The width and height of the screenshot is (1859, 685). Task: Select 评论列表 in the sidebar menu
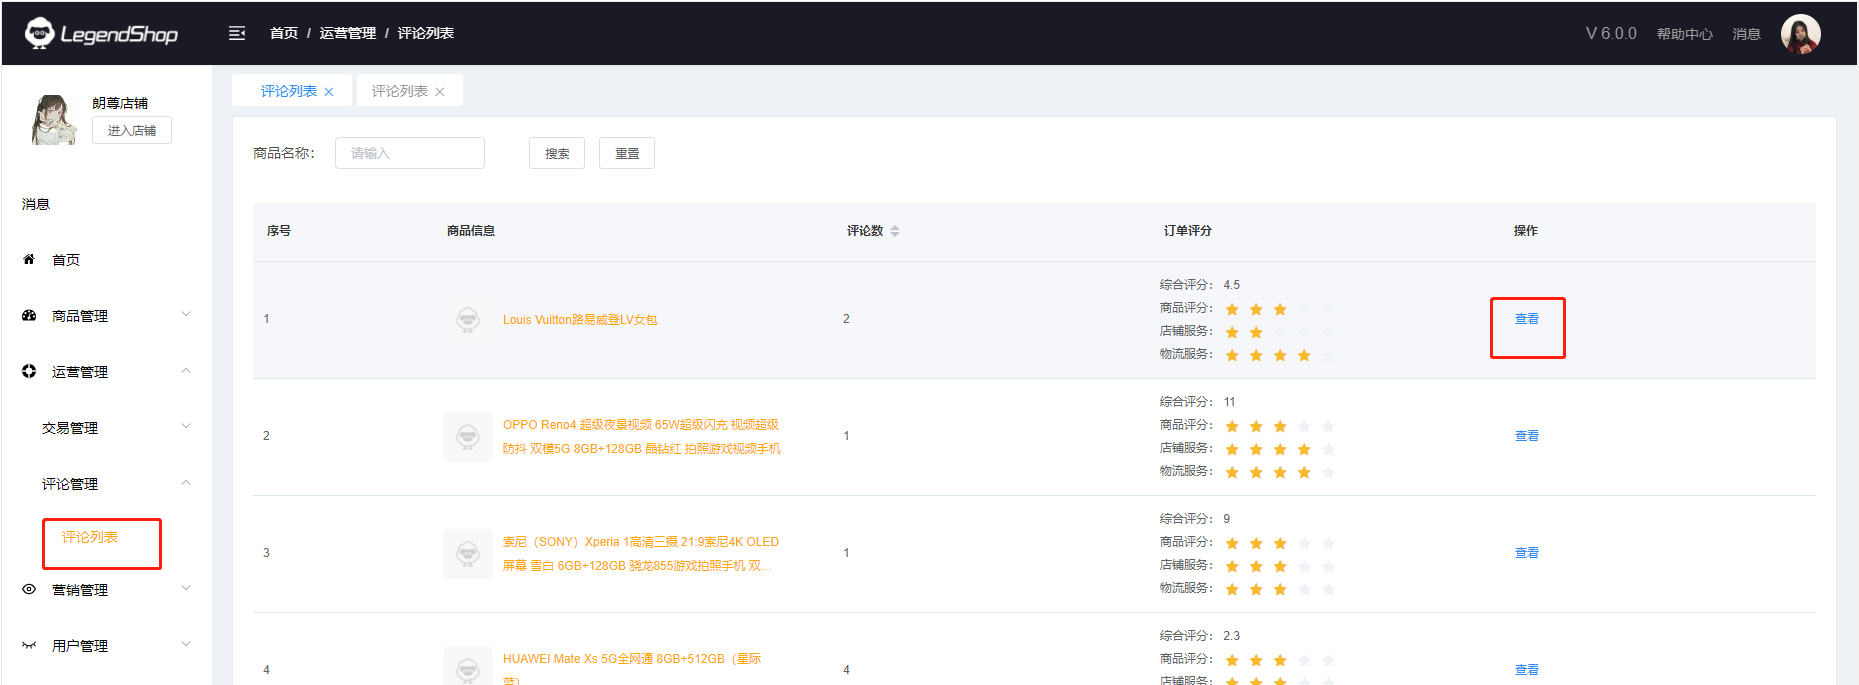click(90, 538)
